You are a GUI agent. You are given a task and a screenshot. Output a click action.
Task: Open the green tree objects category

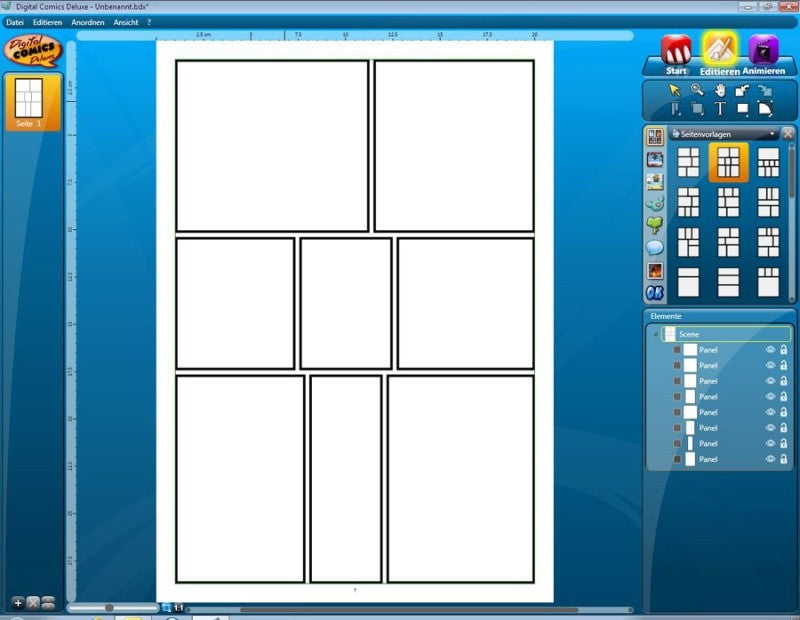655,225
